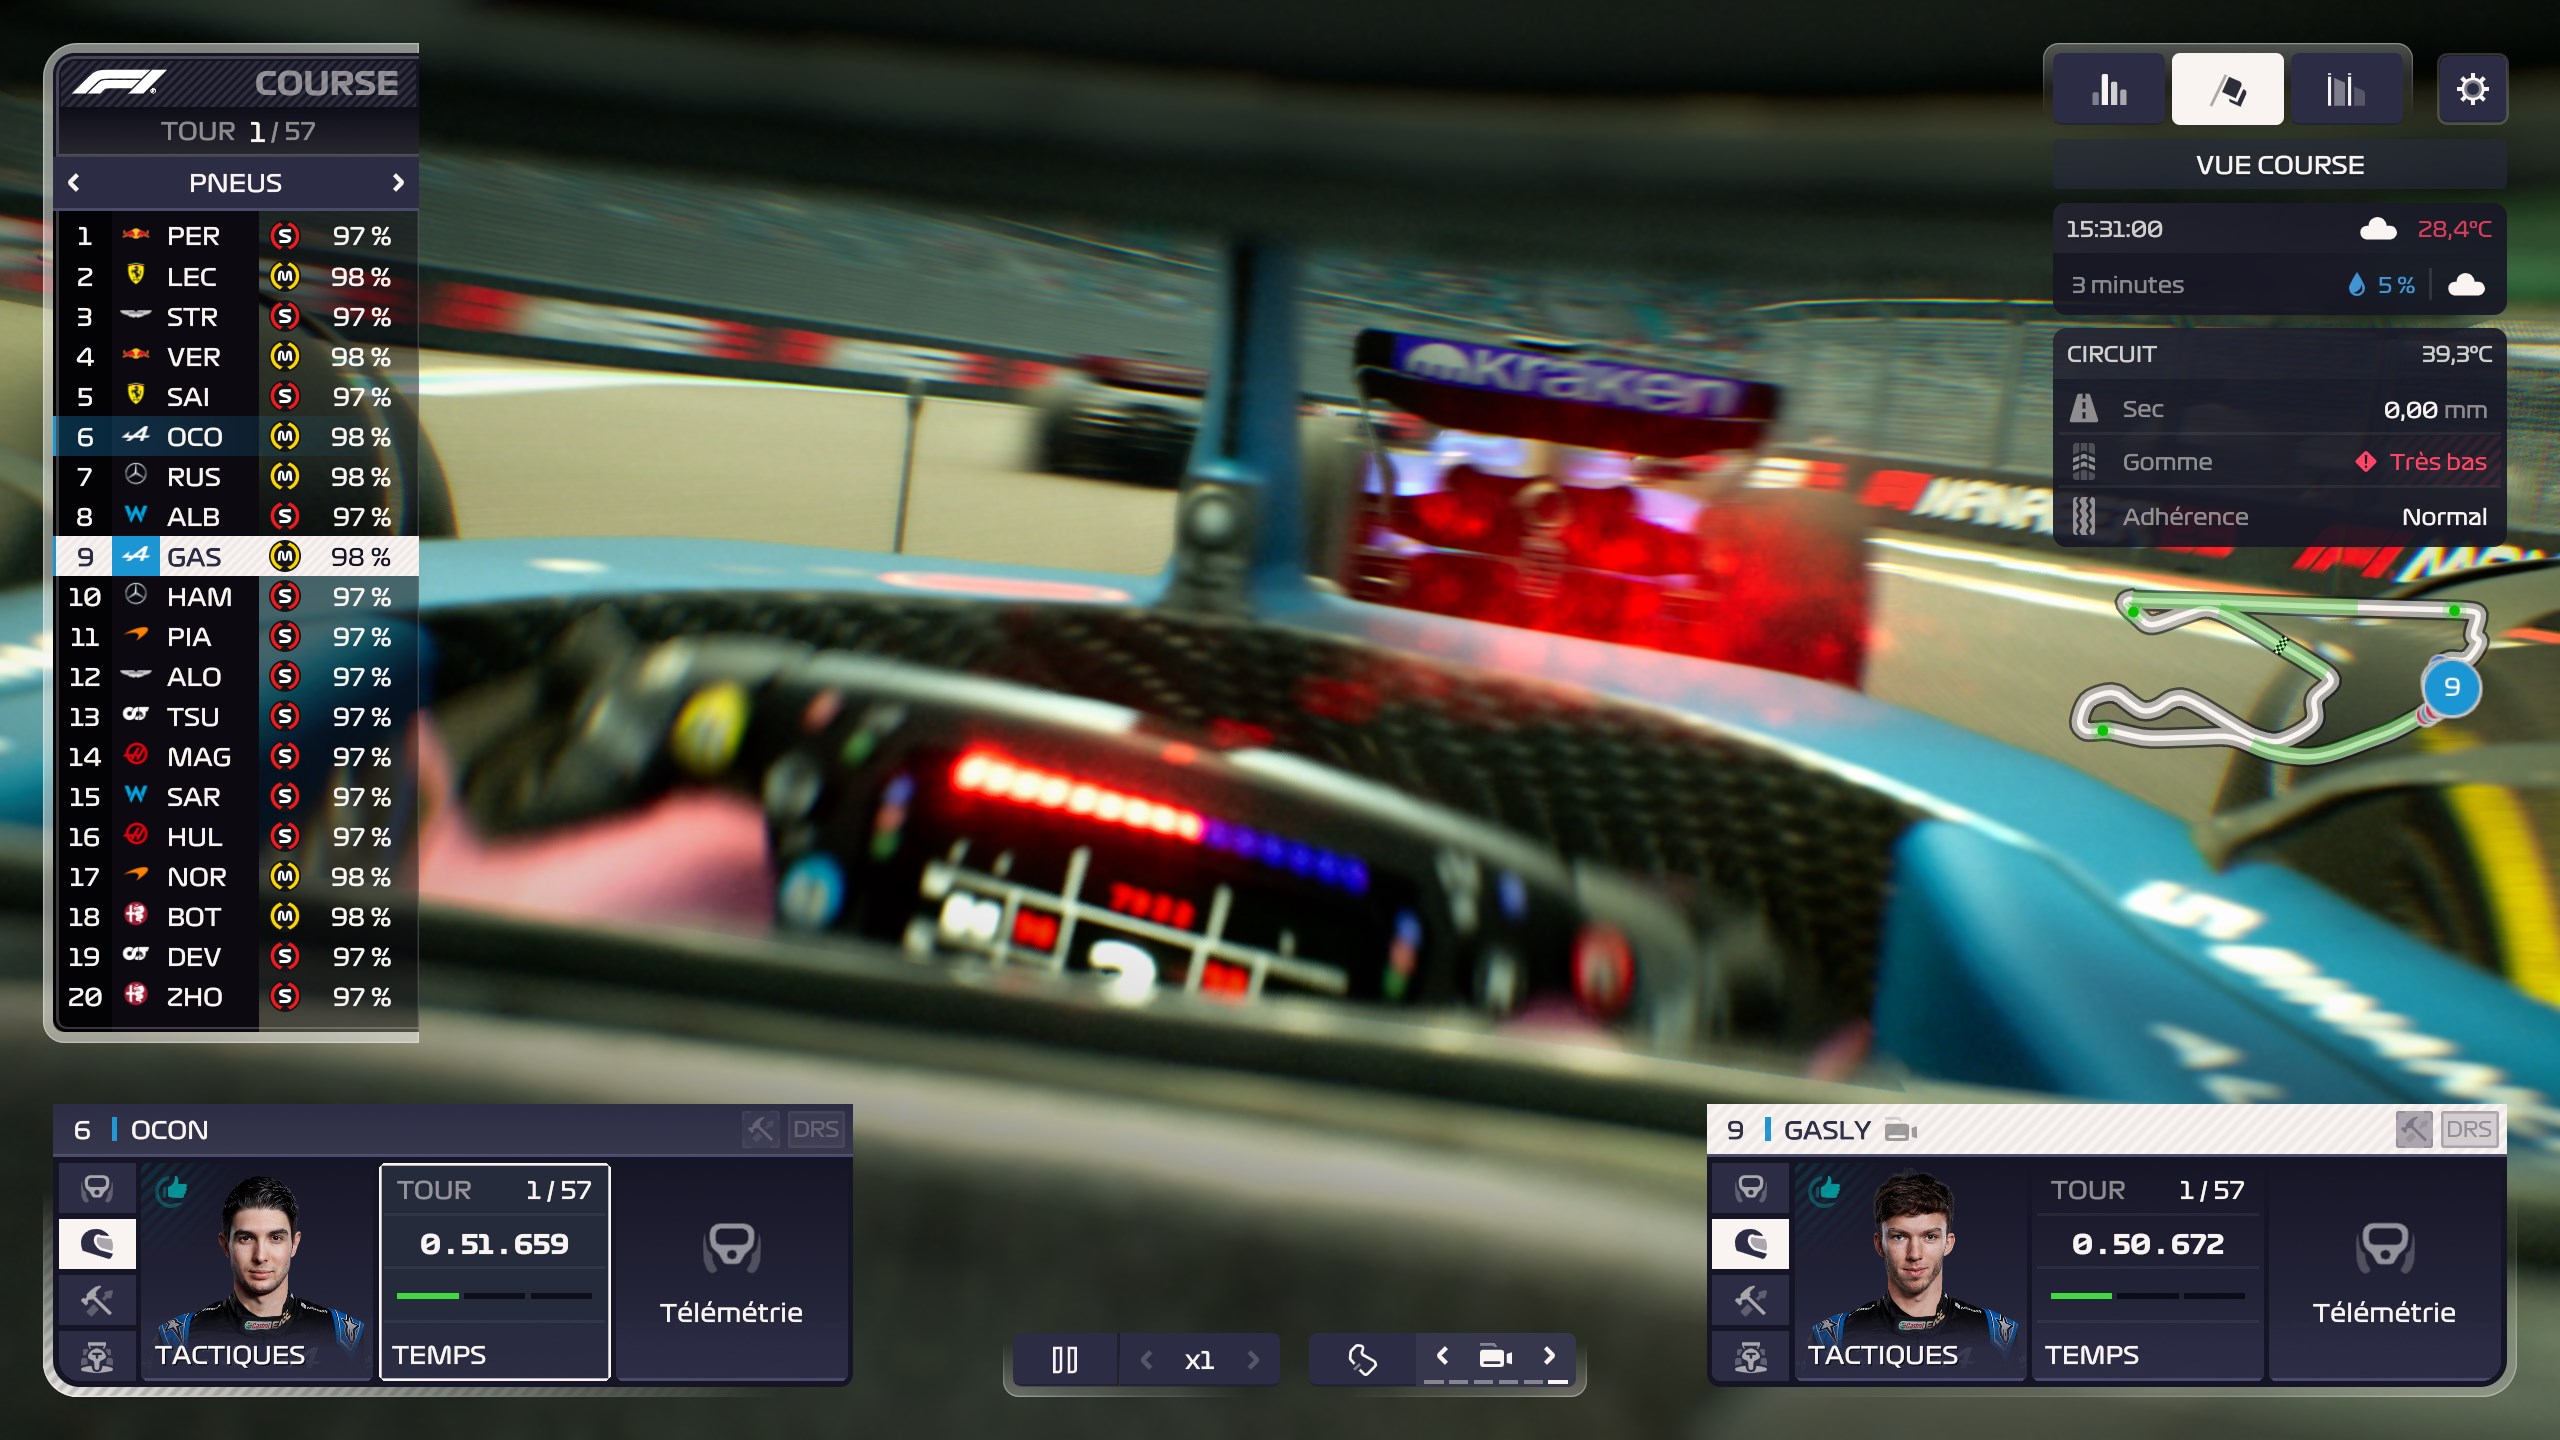Switch to the bar chart statistics view
The width and height of the screenshot is (2560, 1440).
[2109, 89]
